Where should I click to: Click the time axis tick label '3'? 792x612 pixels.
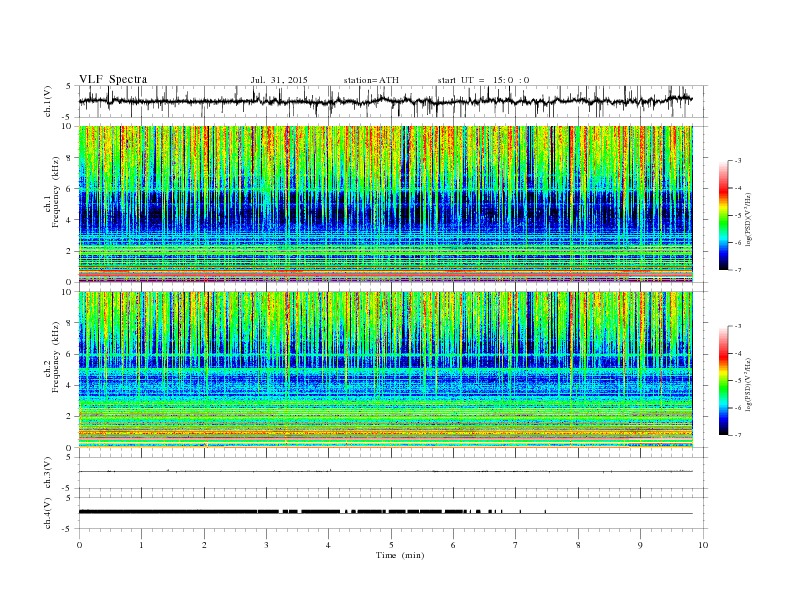[x=266, y=545]
